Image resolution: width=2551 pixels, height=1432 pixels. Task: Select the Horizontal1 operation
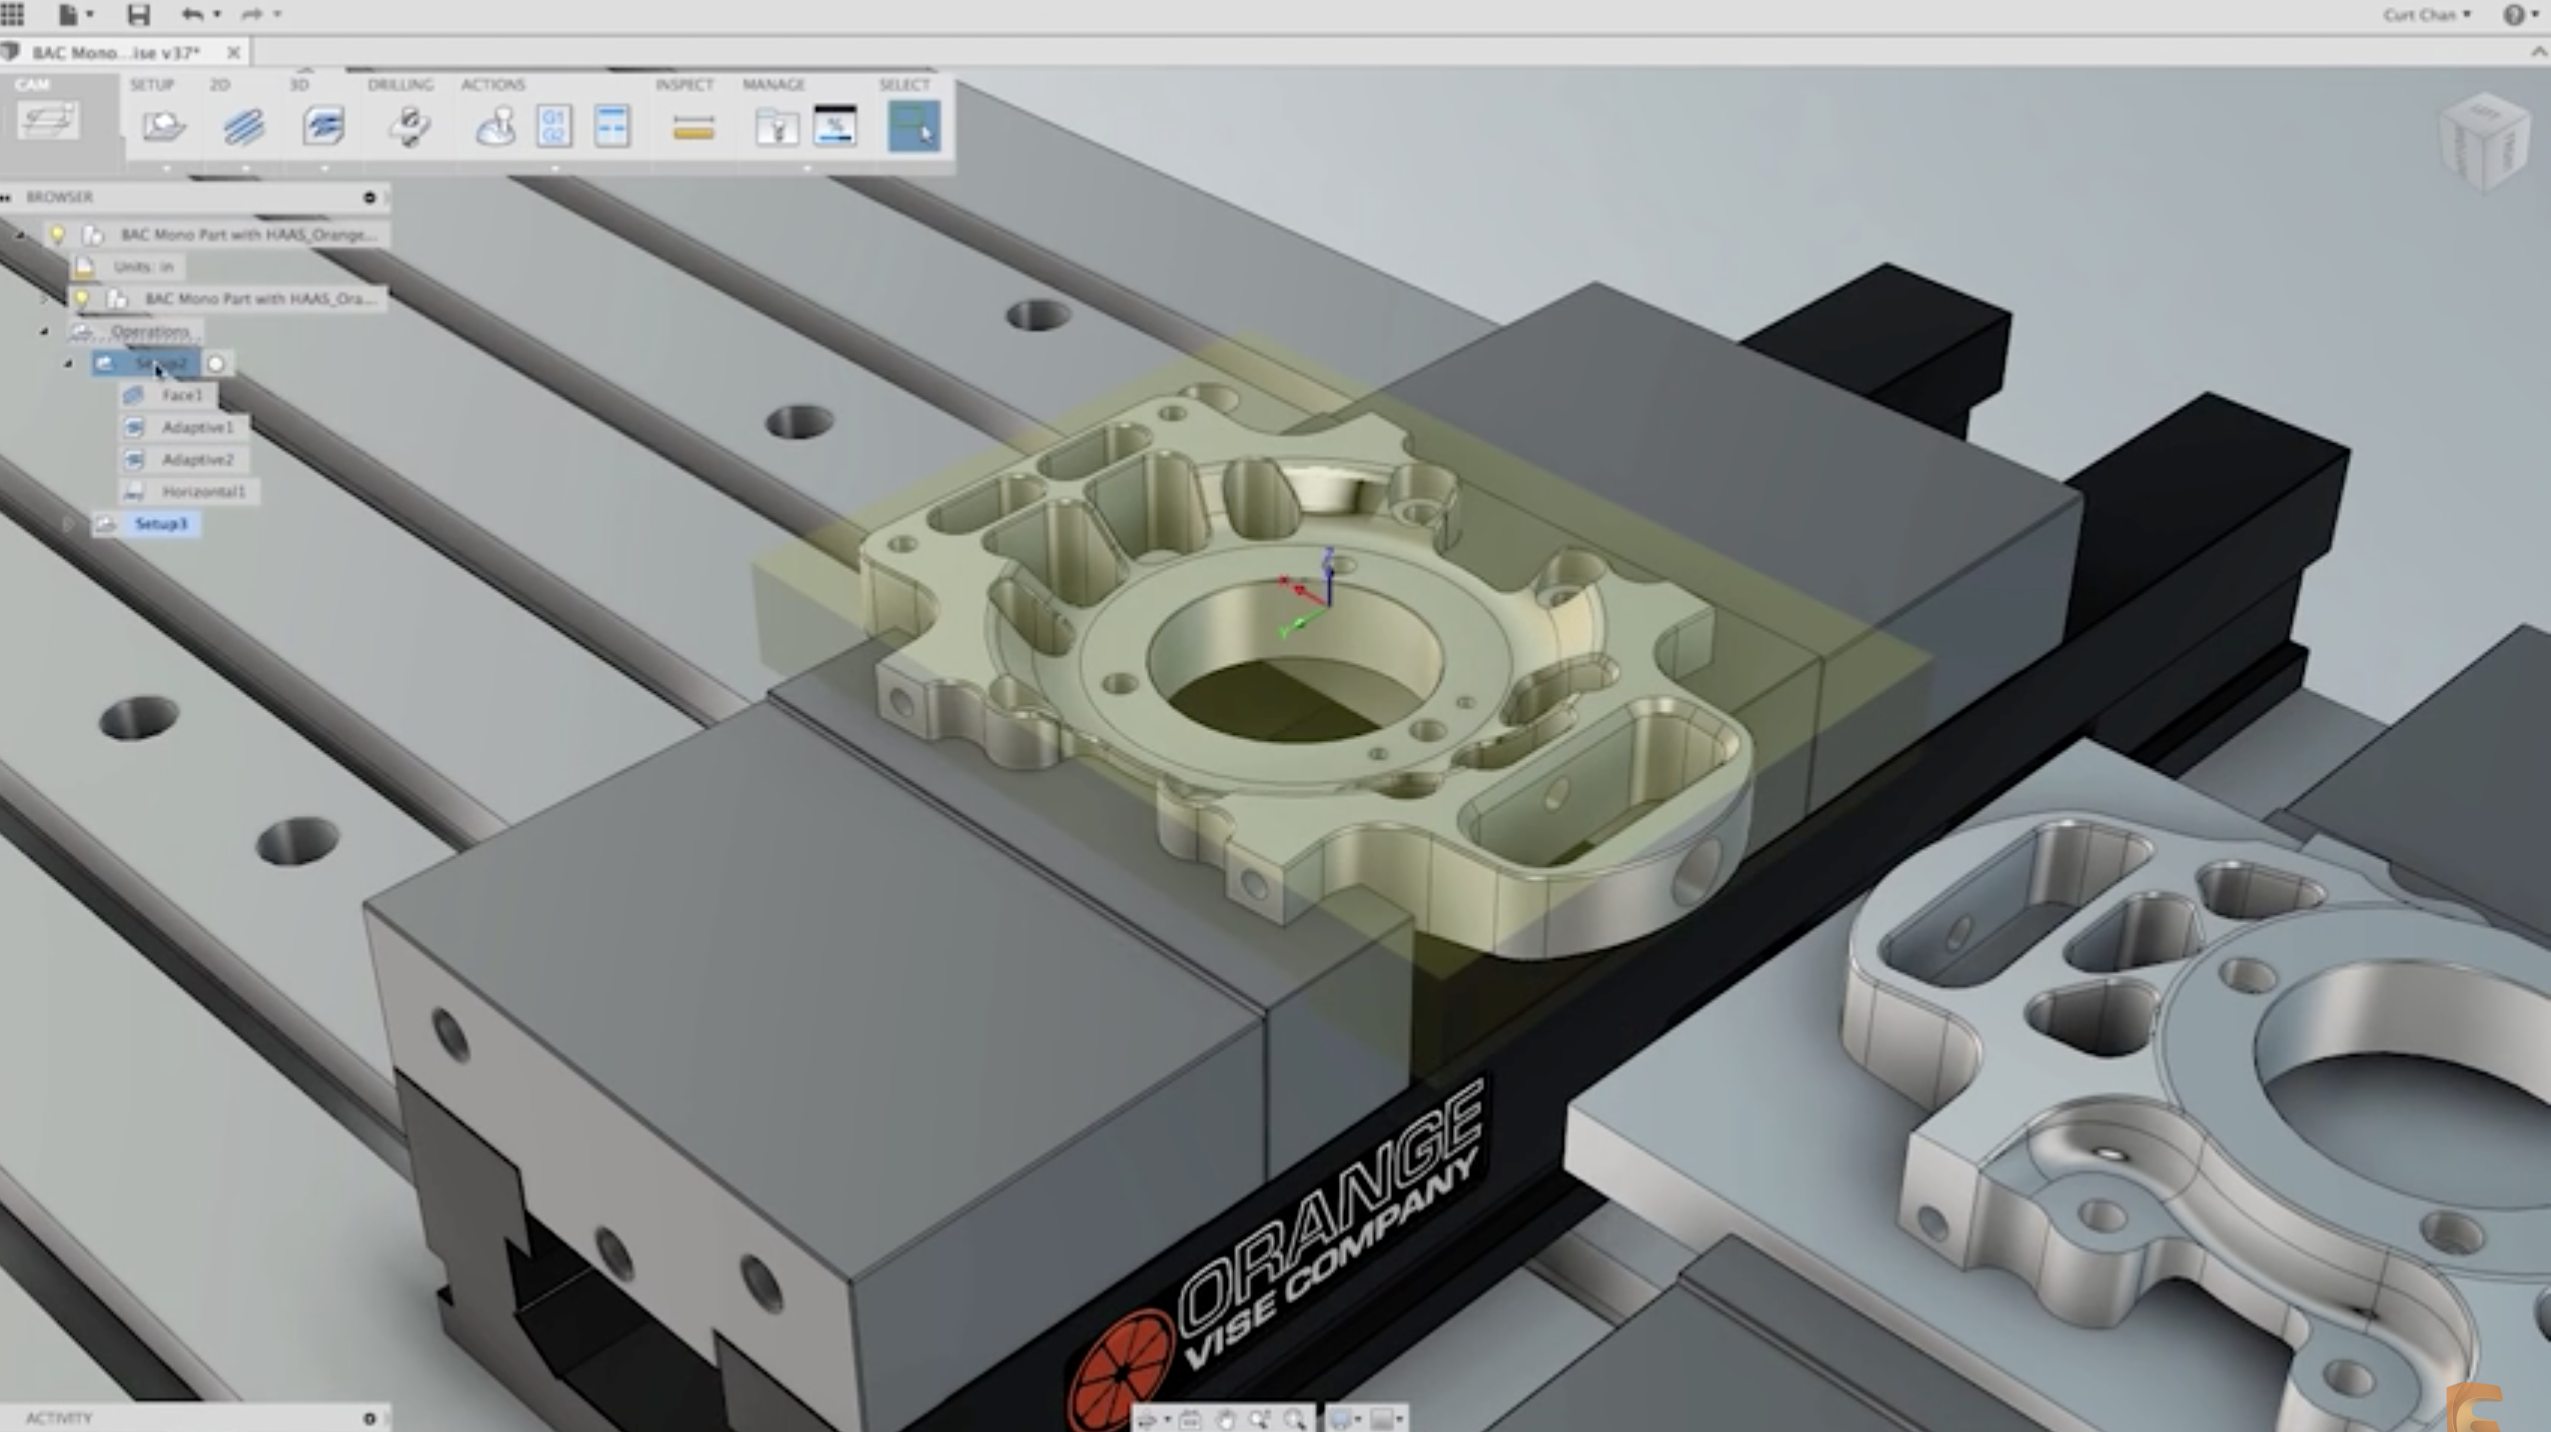tap(203, 491)
